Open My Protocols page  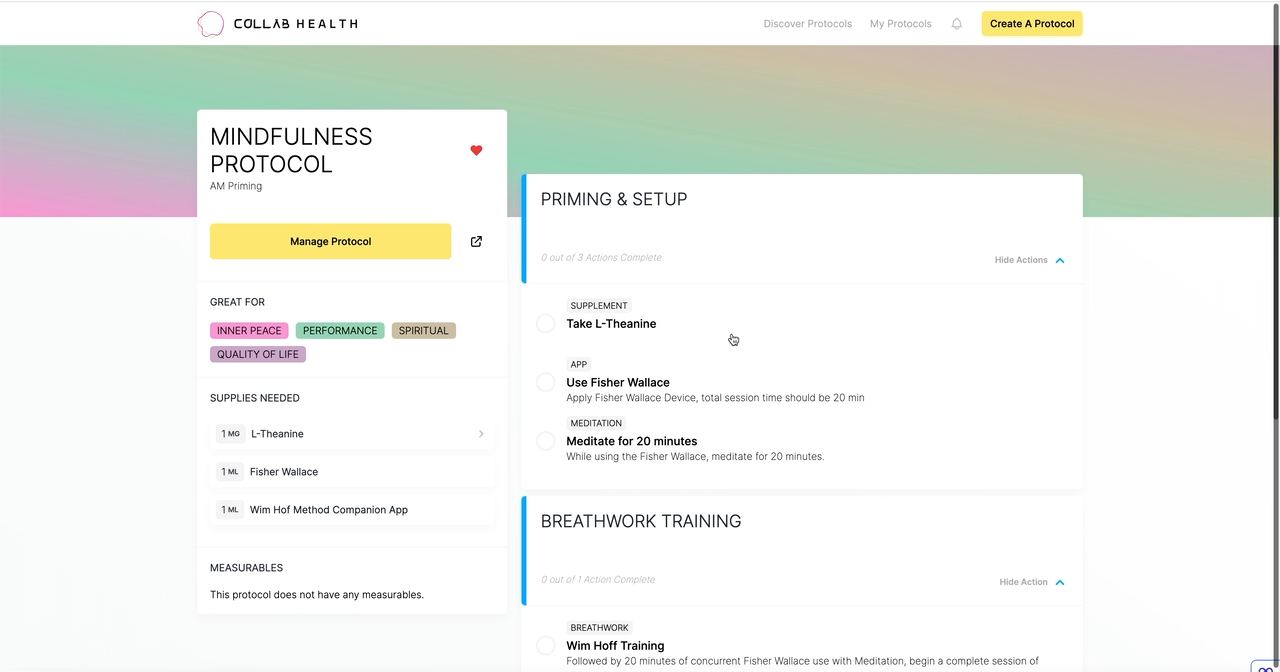[x=901, y=24]
